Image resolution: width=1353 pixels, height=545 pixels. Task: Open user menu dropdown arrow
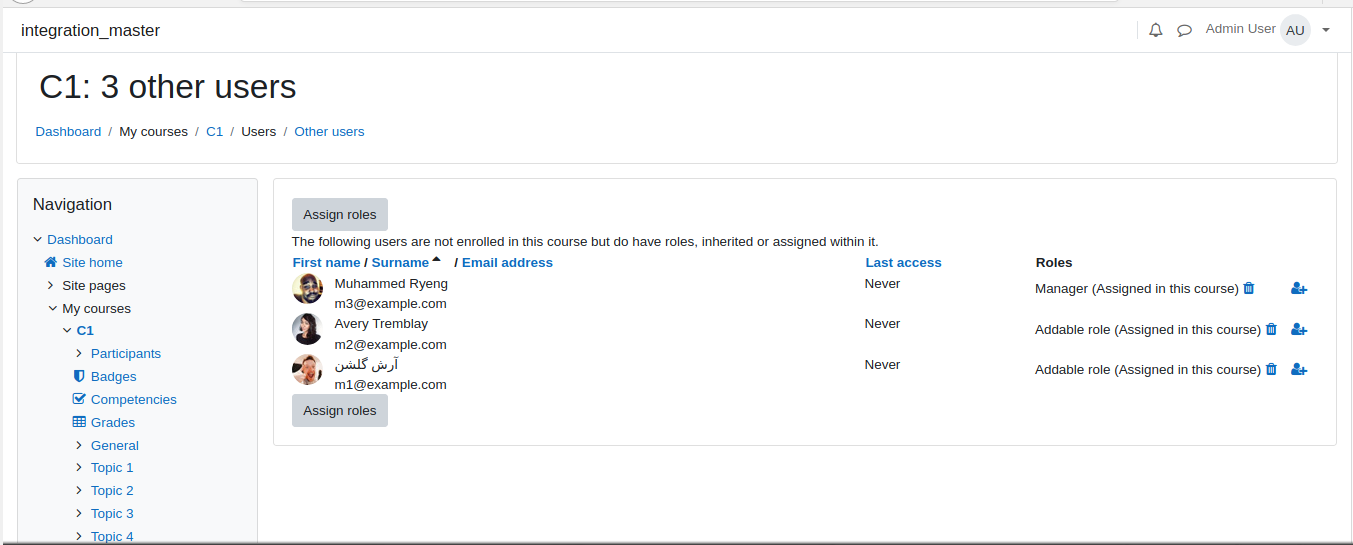click(1326, 30)
